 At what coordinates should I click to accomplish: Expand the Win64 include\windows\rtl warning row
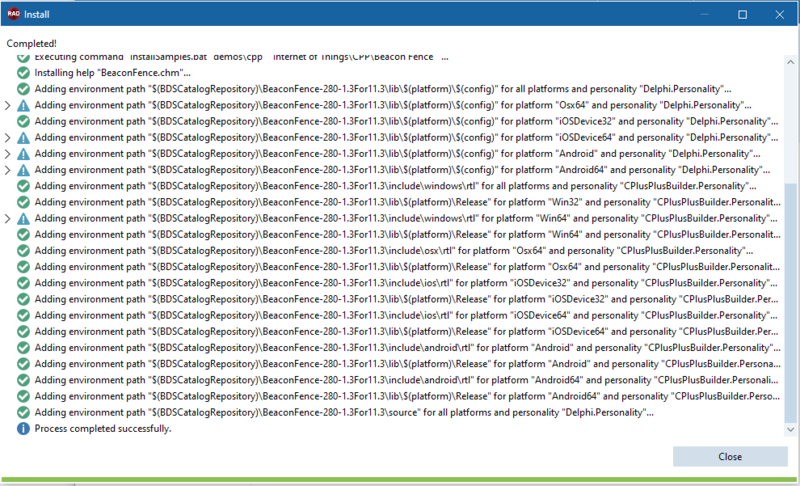point(7,219)
